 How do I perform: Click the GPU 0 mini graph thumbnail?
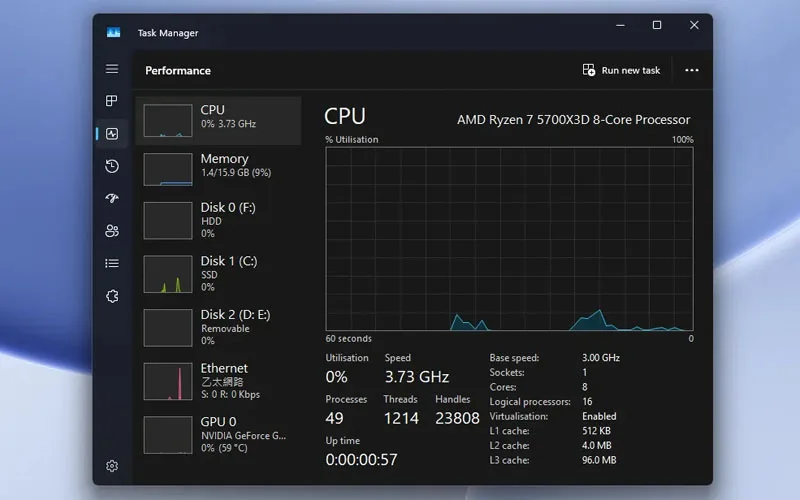coord(168,435)
